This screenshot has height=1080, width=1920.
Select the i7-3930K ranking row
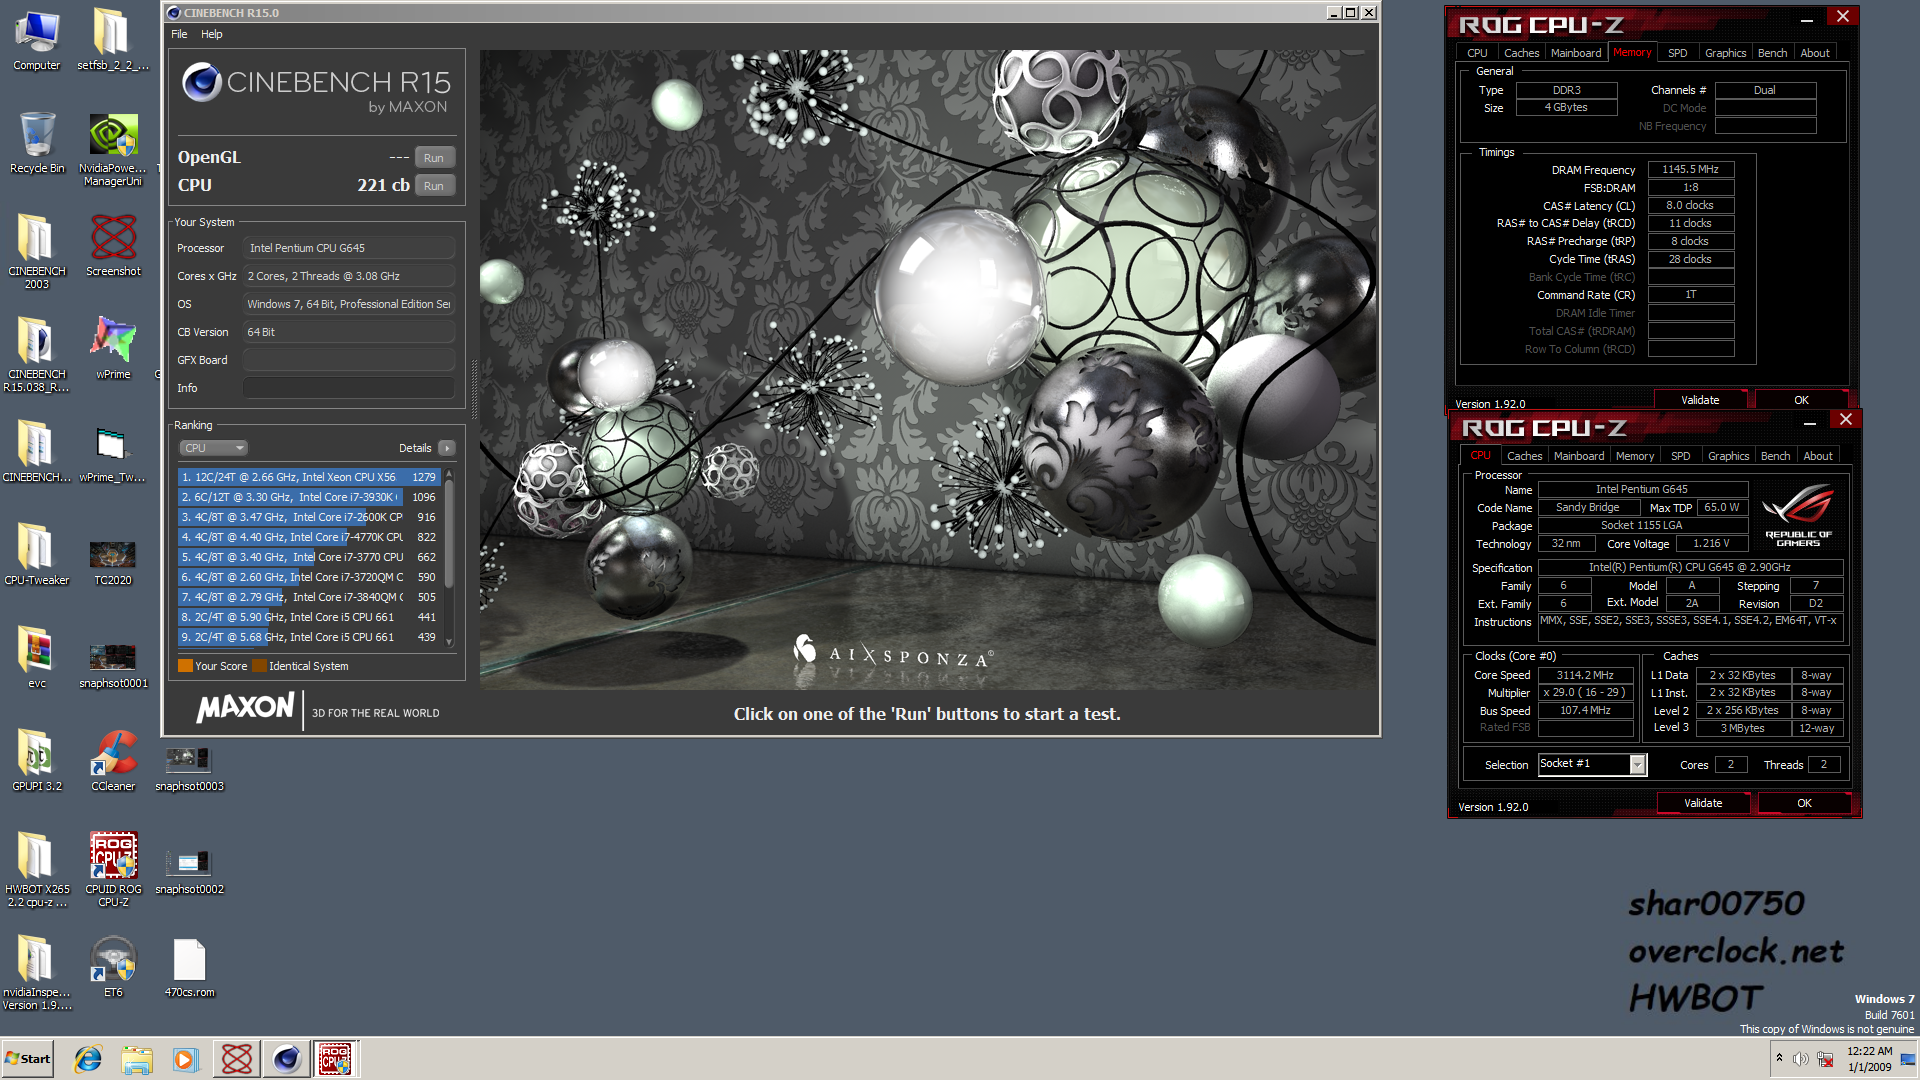click(309, 497)
